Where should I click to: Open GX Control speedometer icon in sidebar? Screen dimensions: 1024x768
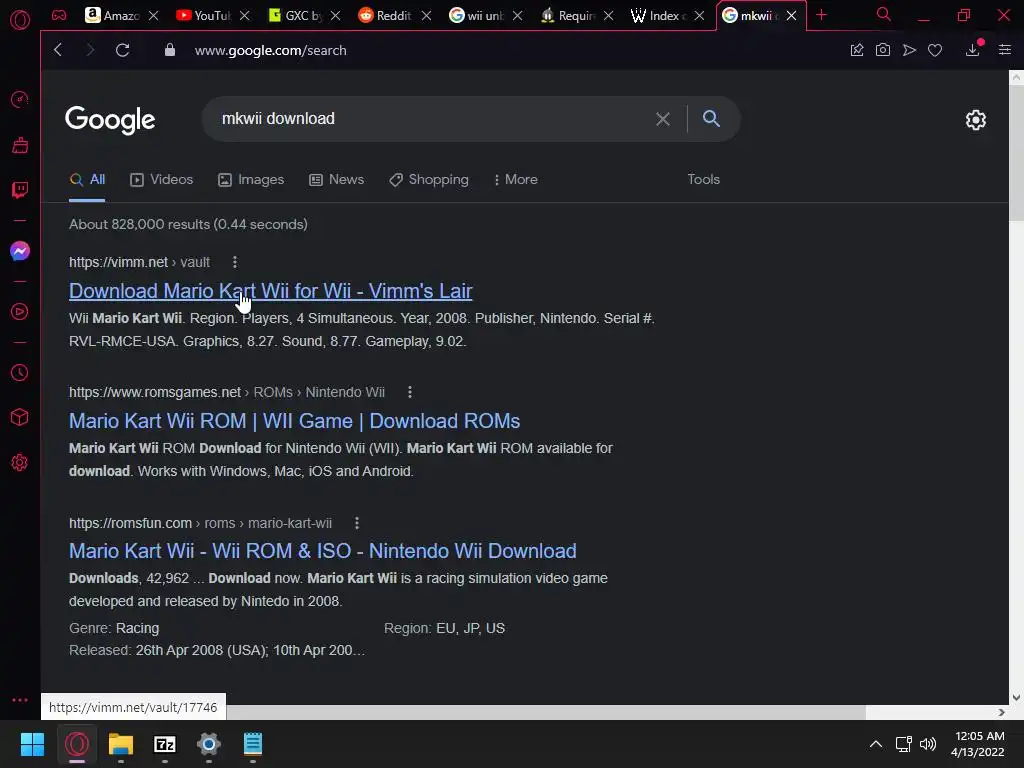(x=20, y=99)
